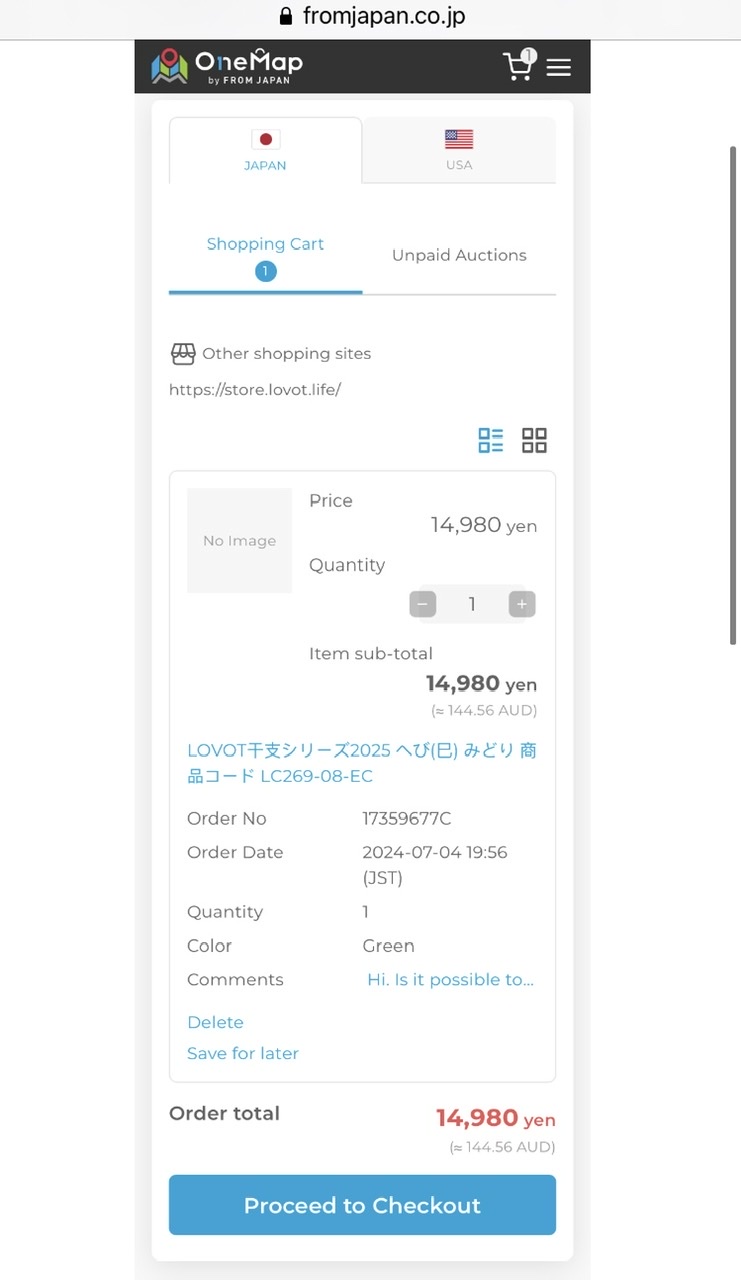
Task: Switch to grid view layout
Action: tap(535, 440)
